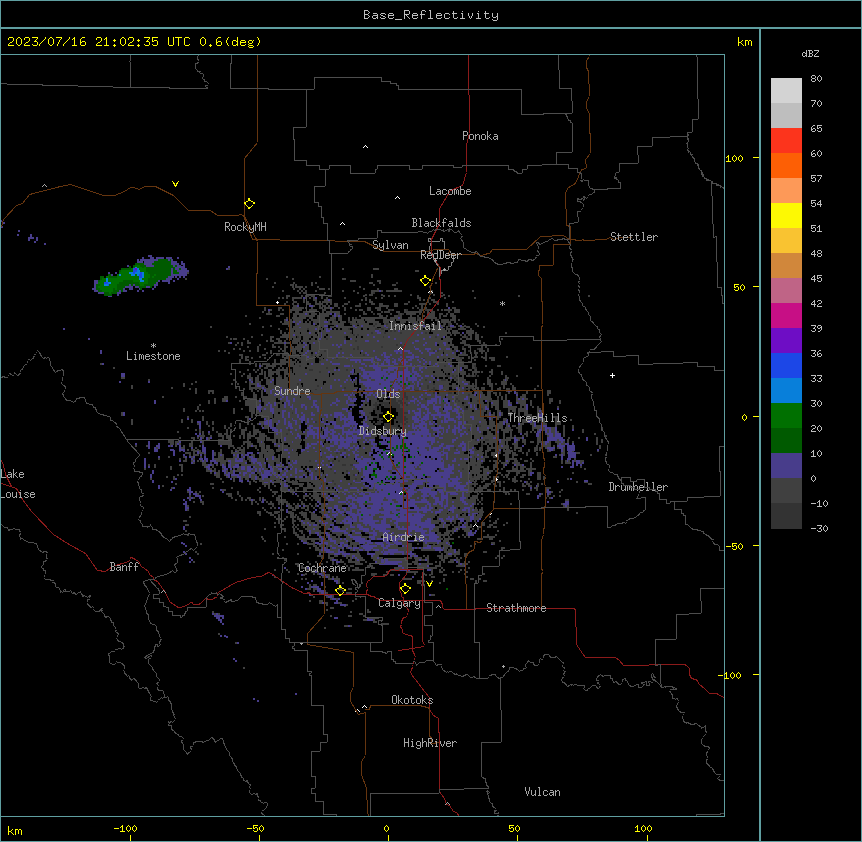Click the yellow V marker north of RockyMH
This screenshot has height=842, width=862.
(175, 184)
